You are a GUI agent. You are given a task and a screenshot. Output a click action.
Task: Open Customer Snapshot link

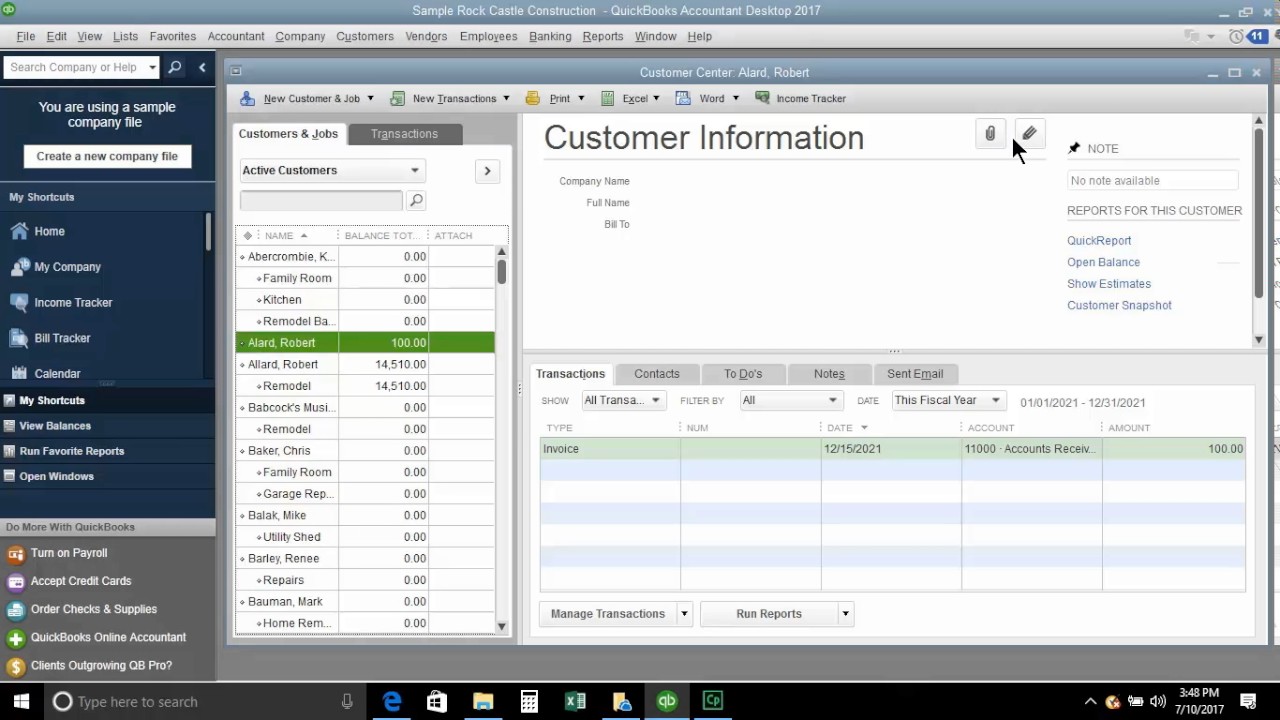tap(1119, 306)
